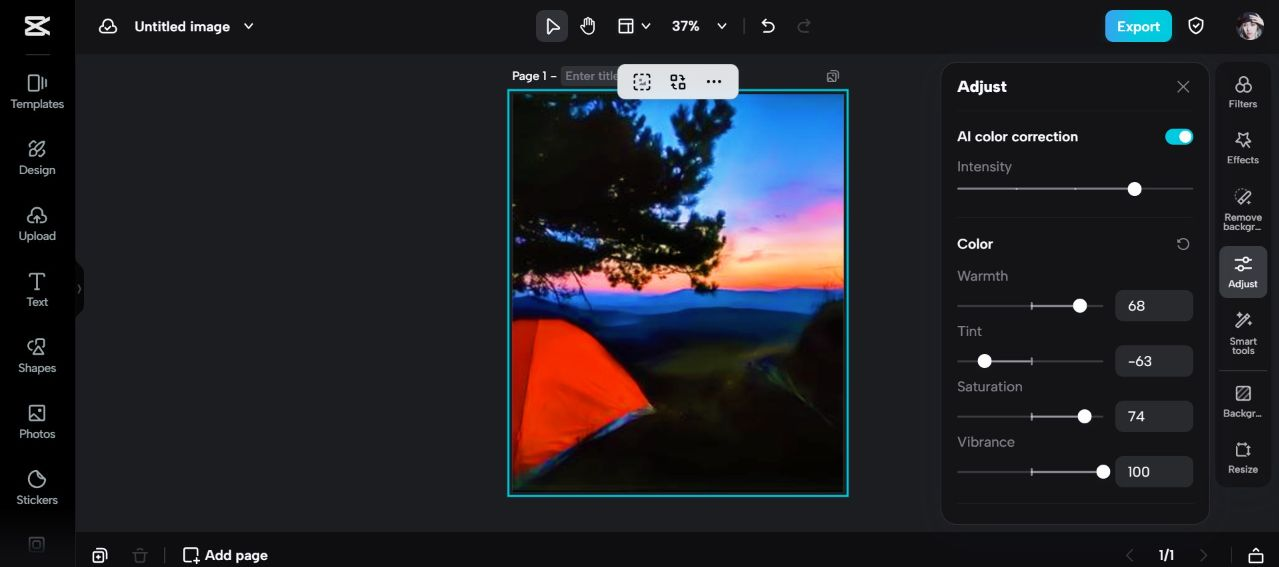The height and width of the screenshot is (567, 1279).
Task: Open the layout options dropdown
Action: coord(634,27)
